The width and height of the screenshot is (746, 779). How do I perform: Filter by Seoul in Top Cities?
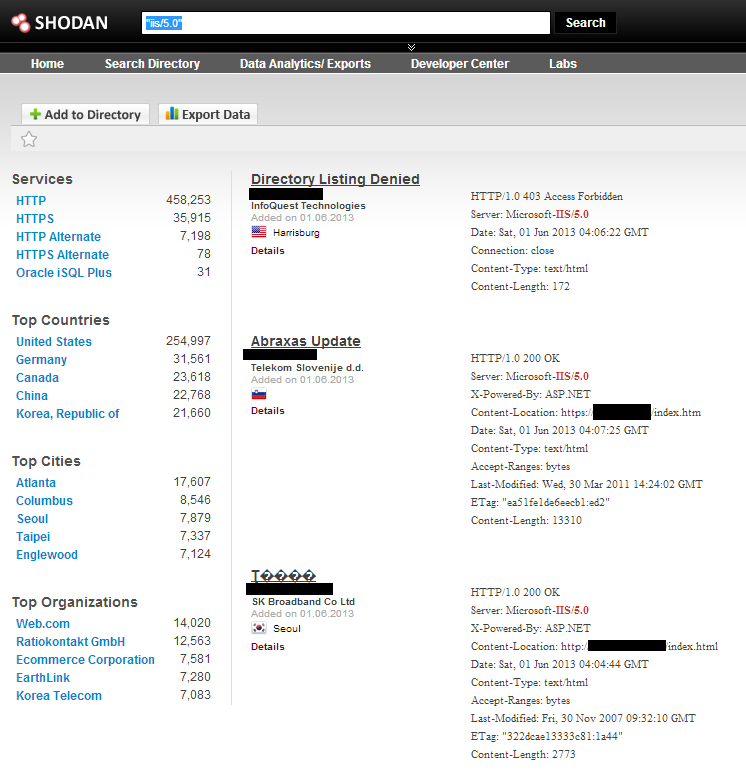(x=32, y=519)
